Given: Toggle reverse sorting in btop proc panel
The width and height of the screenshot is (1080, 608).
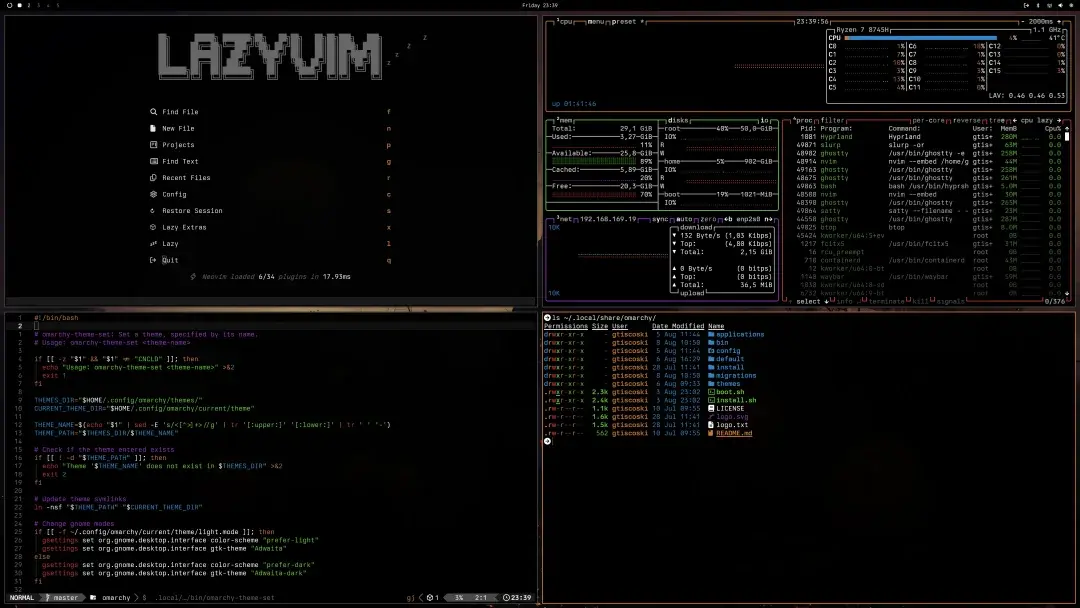Looking at the screenshot, I should (968, 120).
